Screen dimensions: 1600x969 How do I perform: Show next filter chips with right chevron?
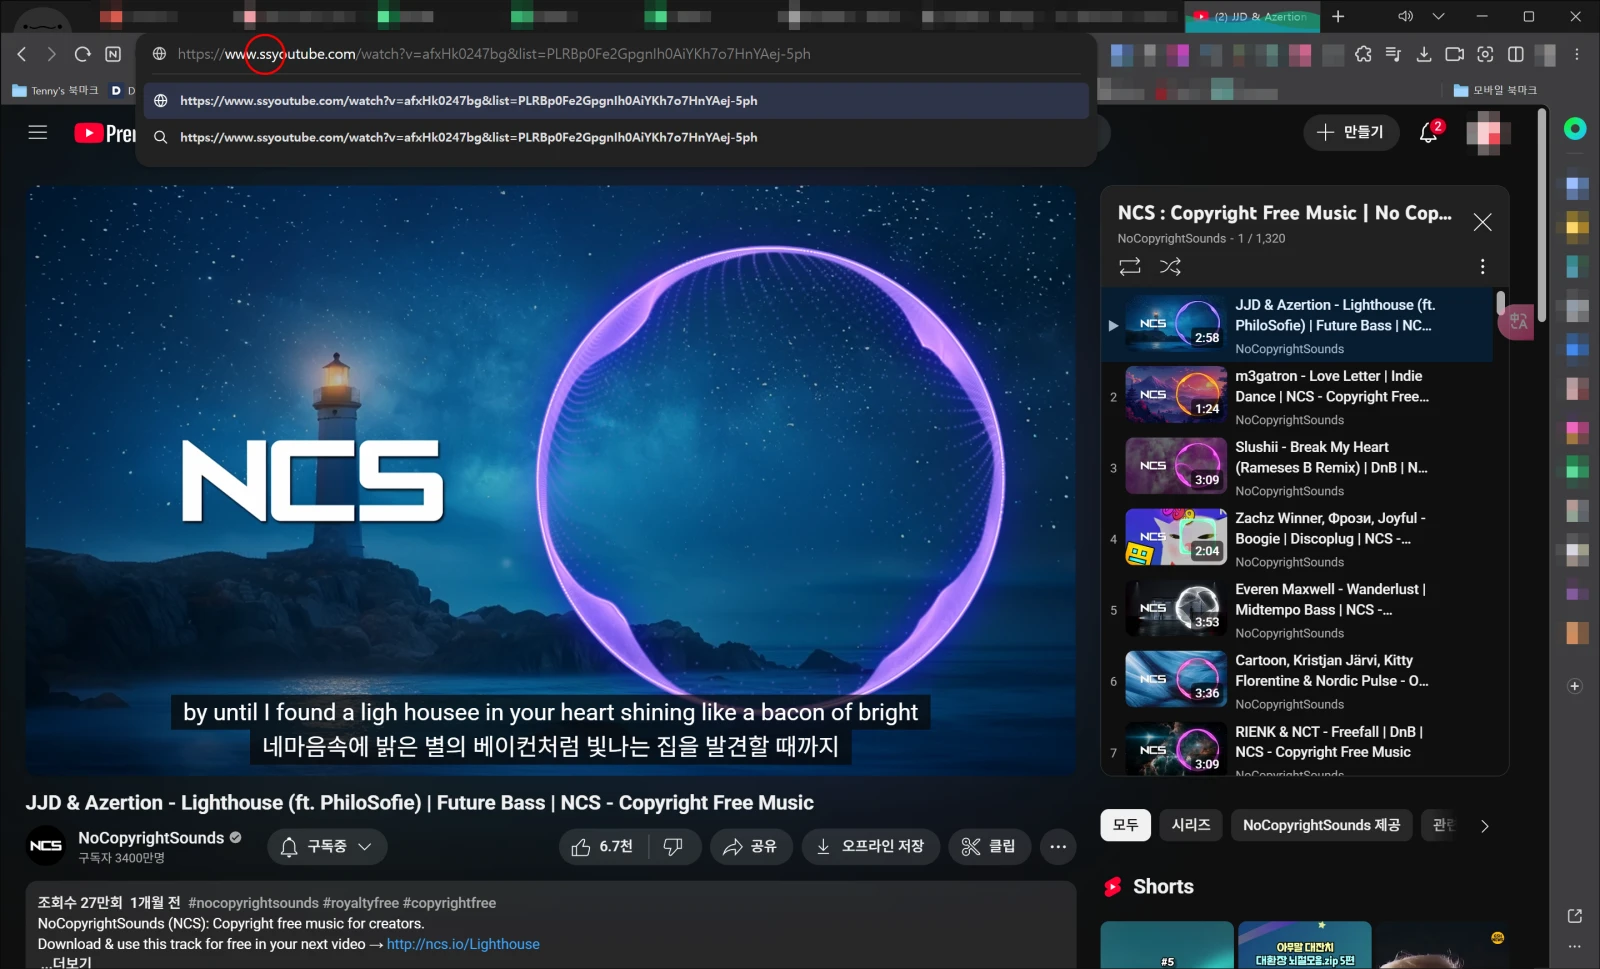tap(1484, 826)
